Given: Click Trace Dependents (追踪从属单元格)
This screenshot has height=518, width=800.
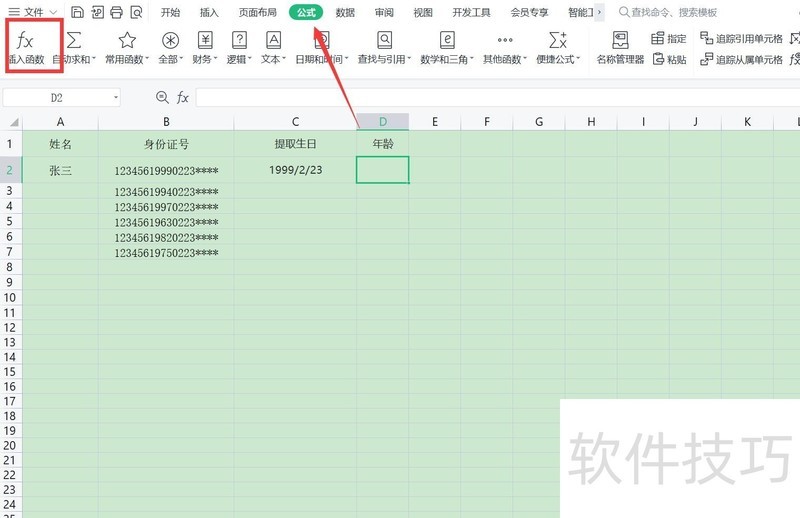Looking at the screenshot, I should (741, 59).
